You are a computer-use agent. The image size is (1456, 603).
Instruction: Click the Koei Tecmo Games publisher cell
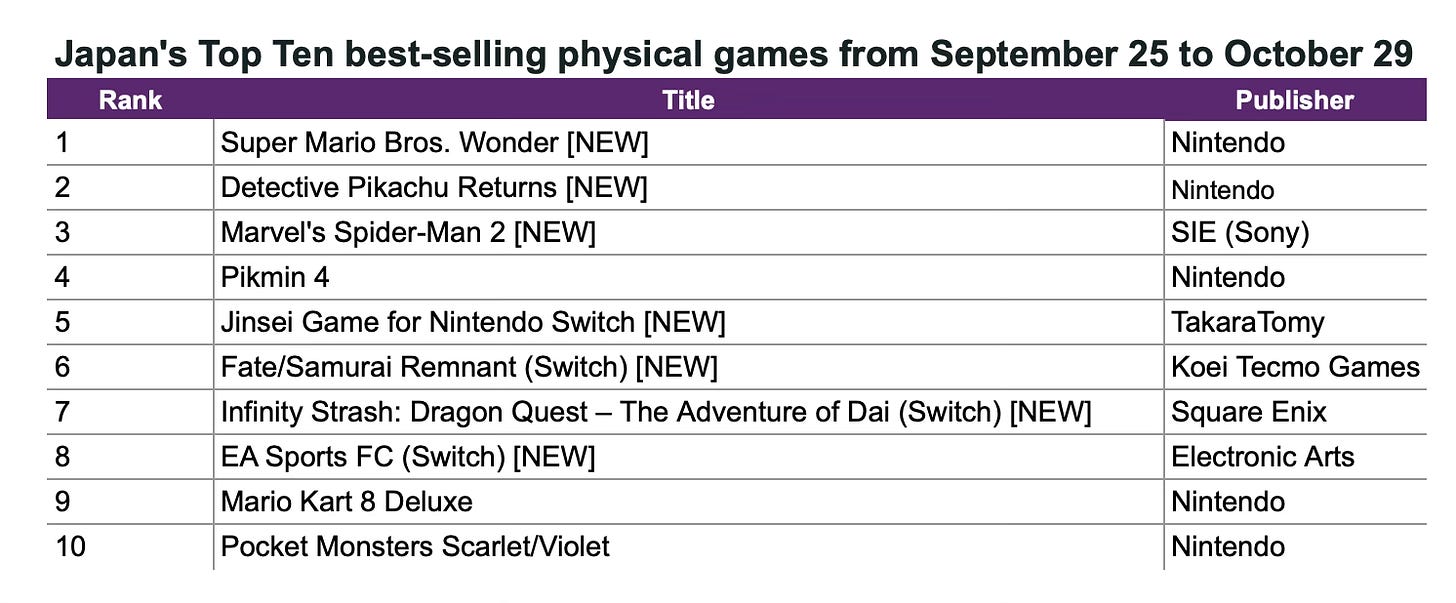[x=1295, y=367]
